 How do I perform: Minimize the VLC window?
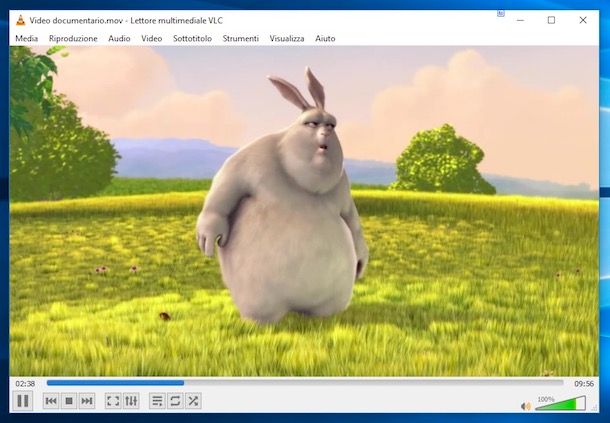point(521,20)
